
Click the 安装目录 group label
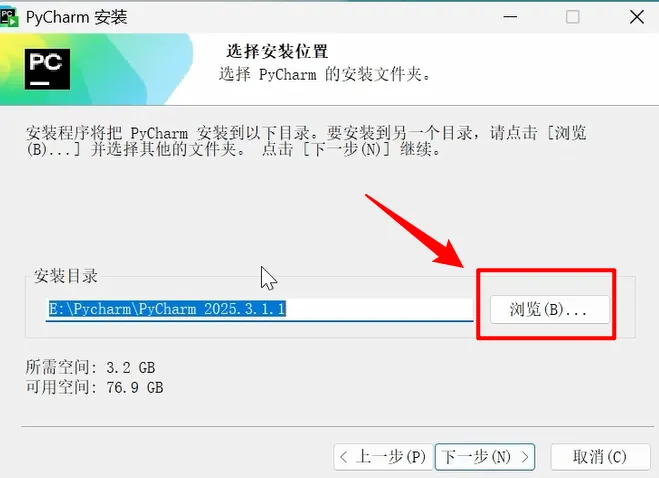[x=66, y=276]
